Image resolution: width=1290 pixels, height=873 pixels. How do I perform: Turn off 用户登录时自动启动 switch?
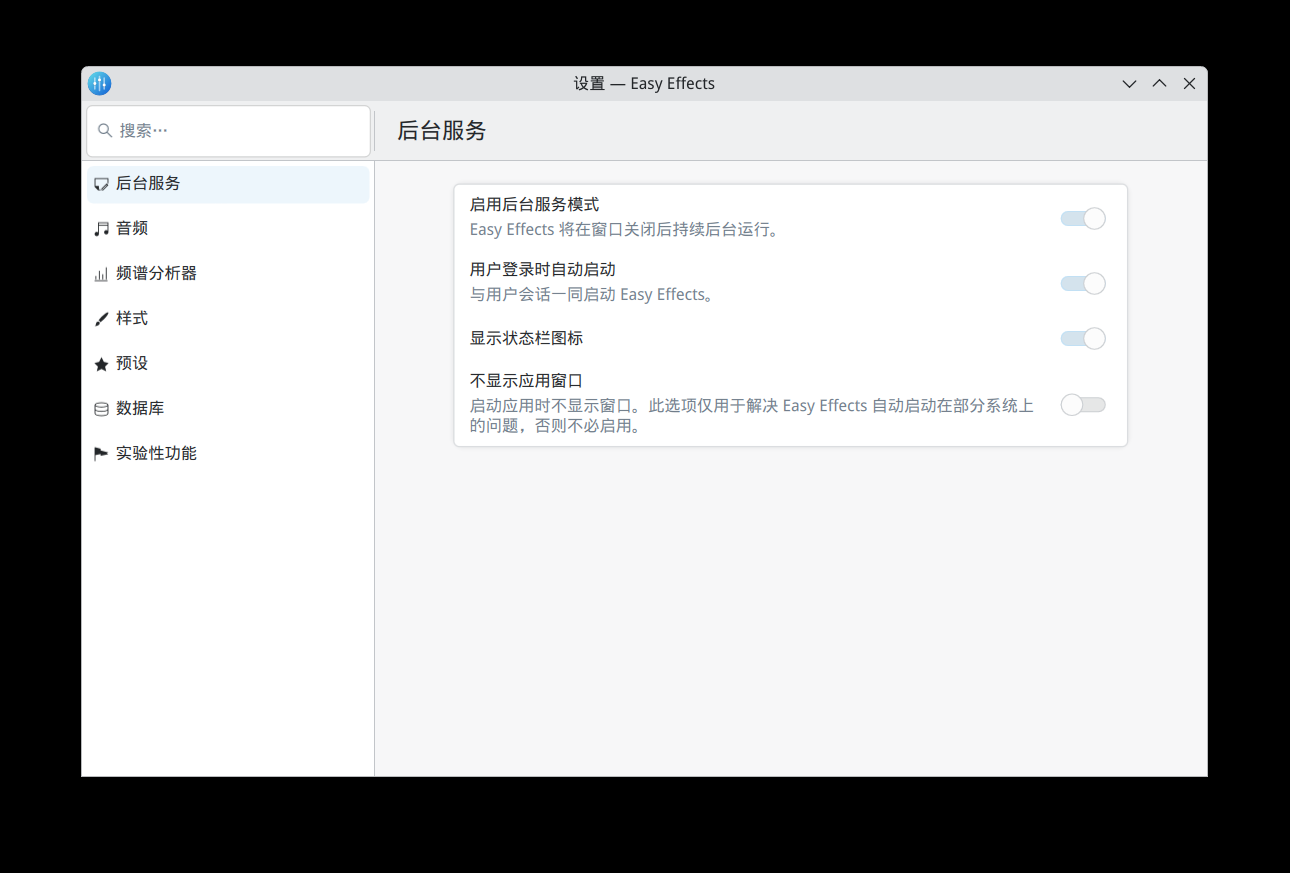(1083, 283)
